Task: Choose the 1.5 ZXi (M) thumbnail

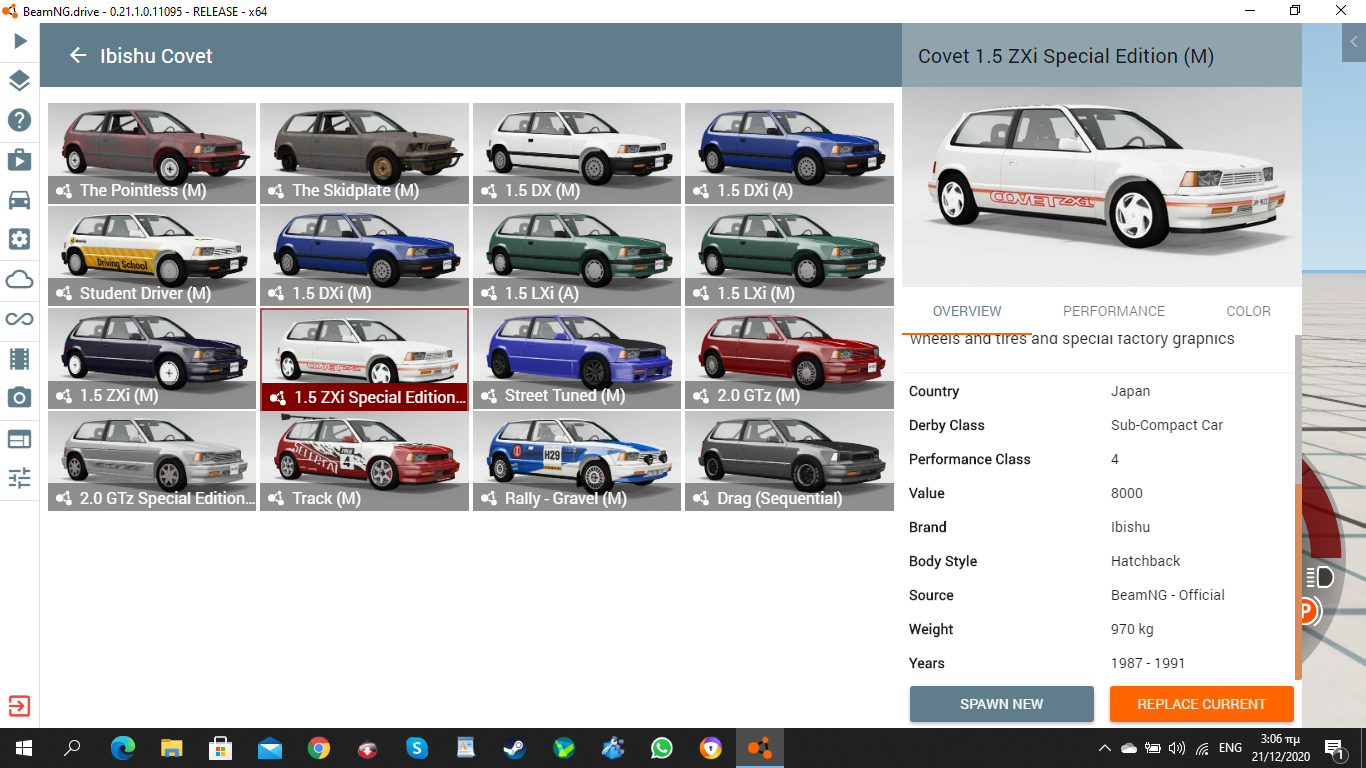Action: point(153,358)
